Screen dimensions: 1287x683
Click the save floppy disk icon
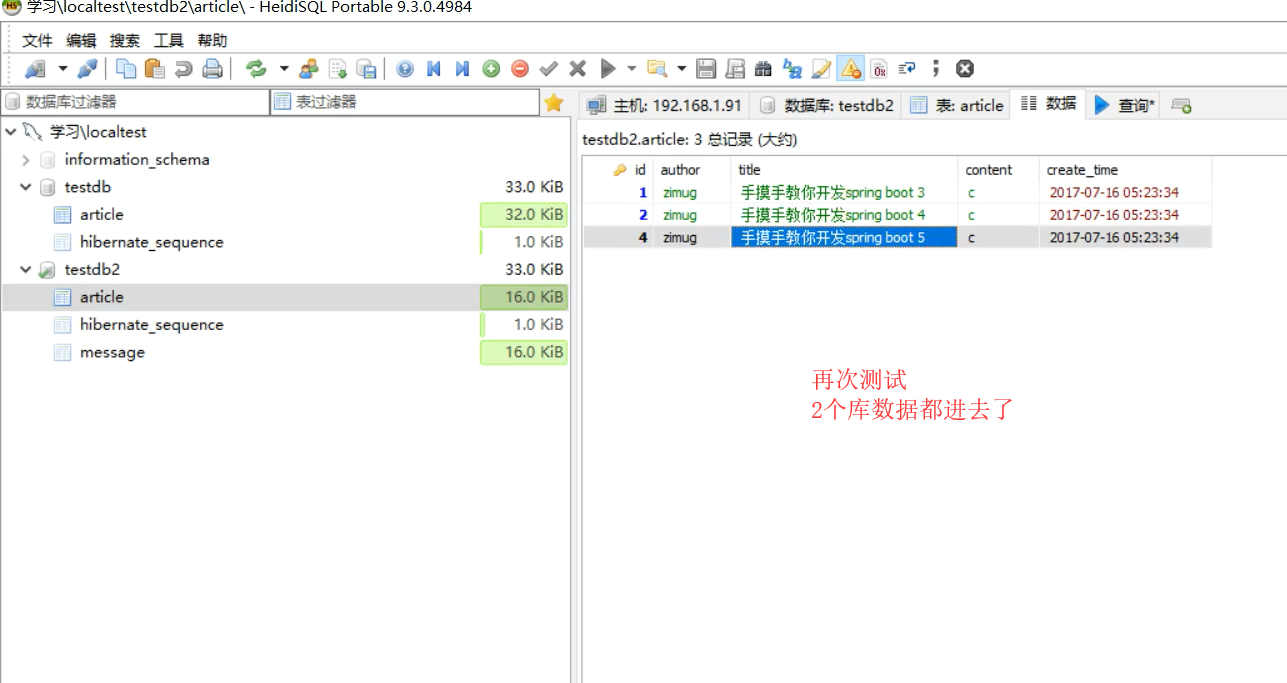[x=707, y=69]
